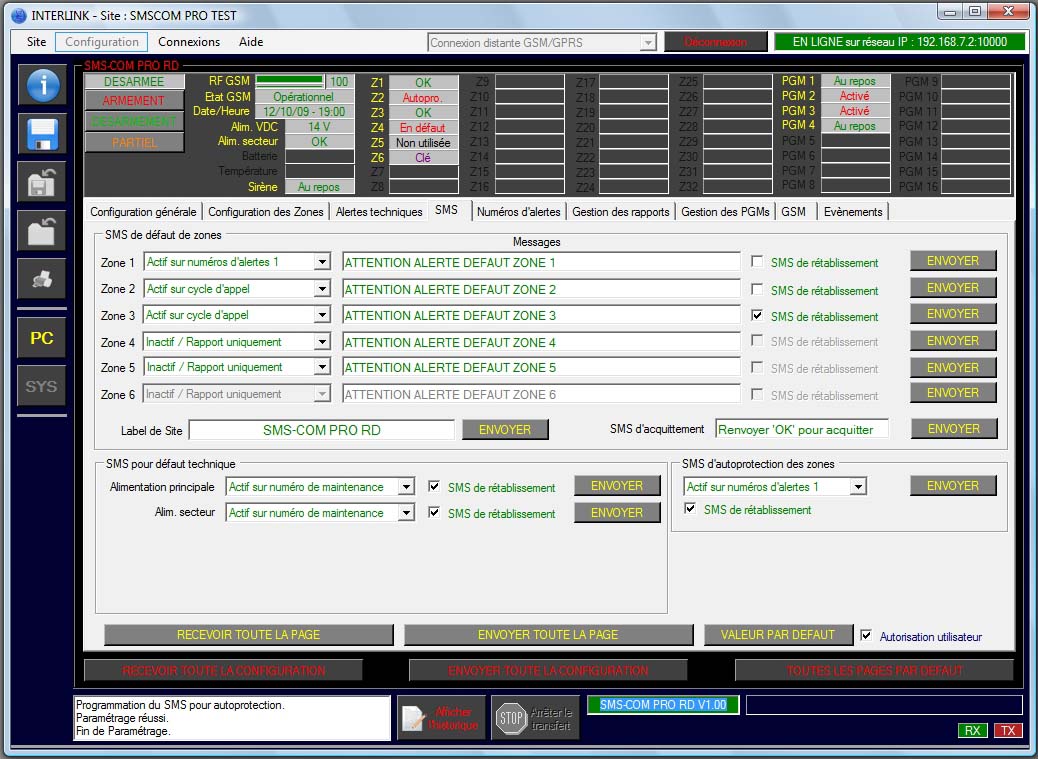Click the Z4 'En défaut' status cell

point(423,128)
